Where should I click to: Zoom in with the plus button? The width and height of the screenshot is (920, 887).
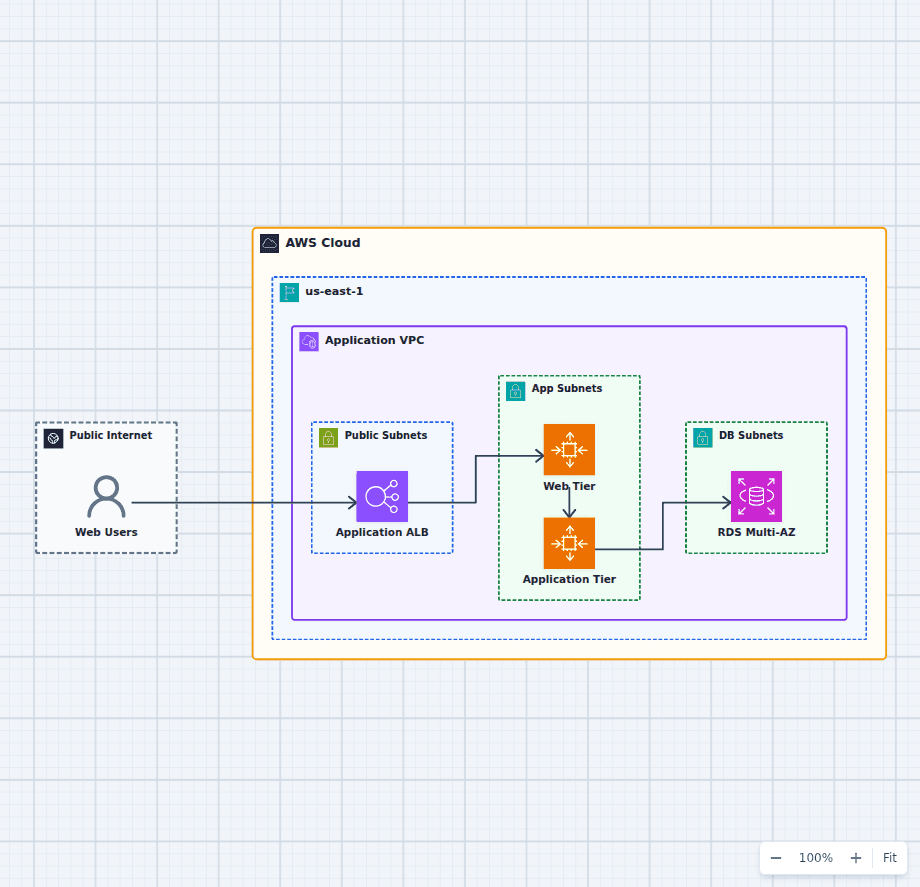(856, 858)
